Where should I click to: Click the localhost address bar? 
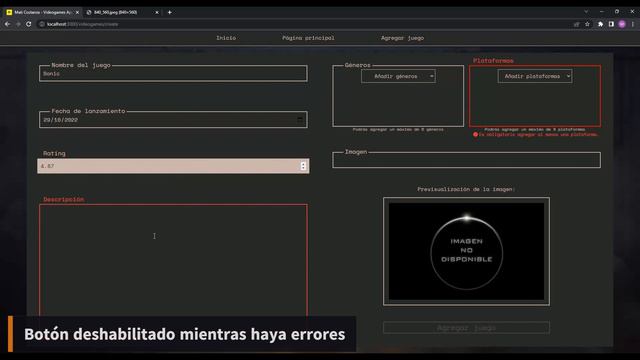302,24
